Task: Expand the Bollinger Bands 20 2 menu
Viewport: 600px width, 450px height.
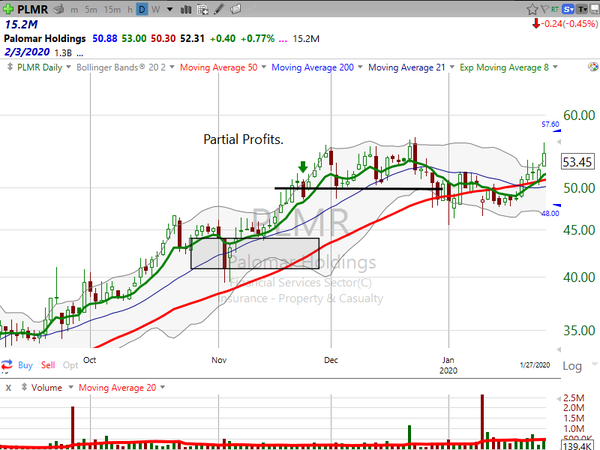Action: pyautogui.click(x=128, y=68)
